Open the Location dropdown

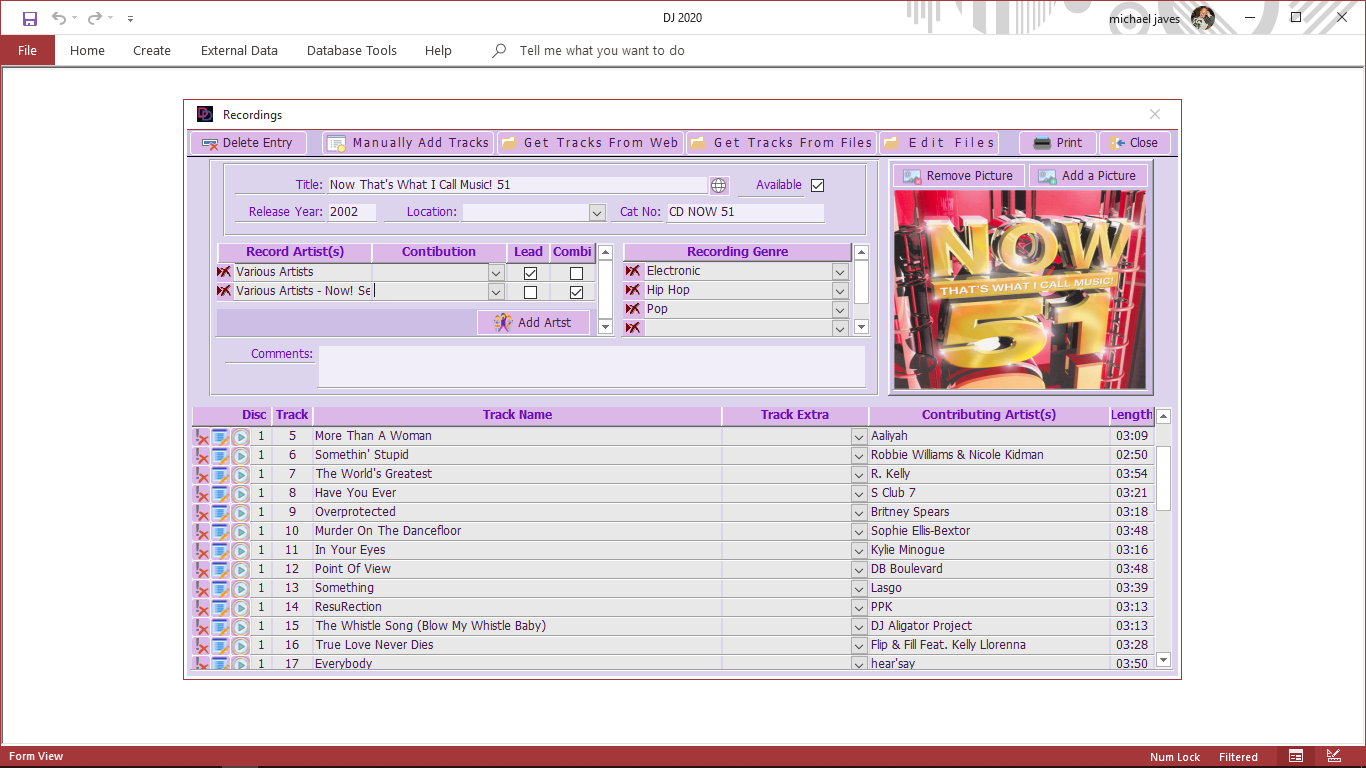(597, 212)
